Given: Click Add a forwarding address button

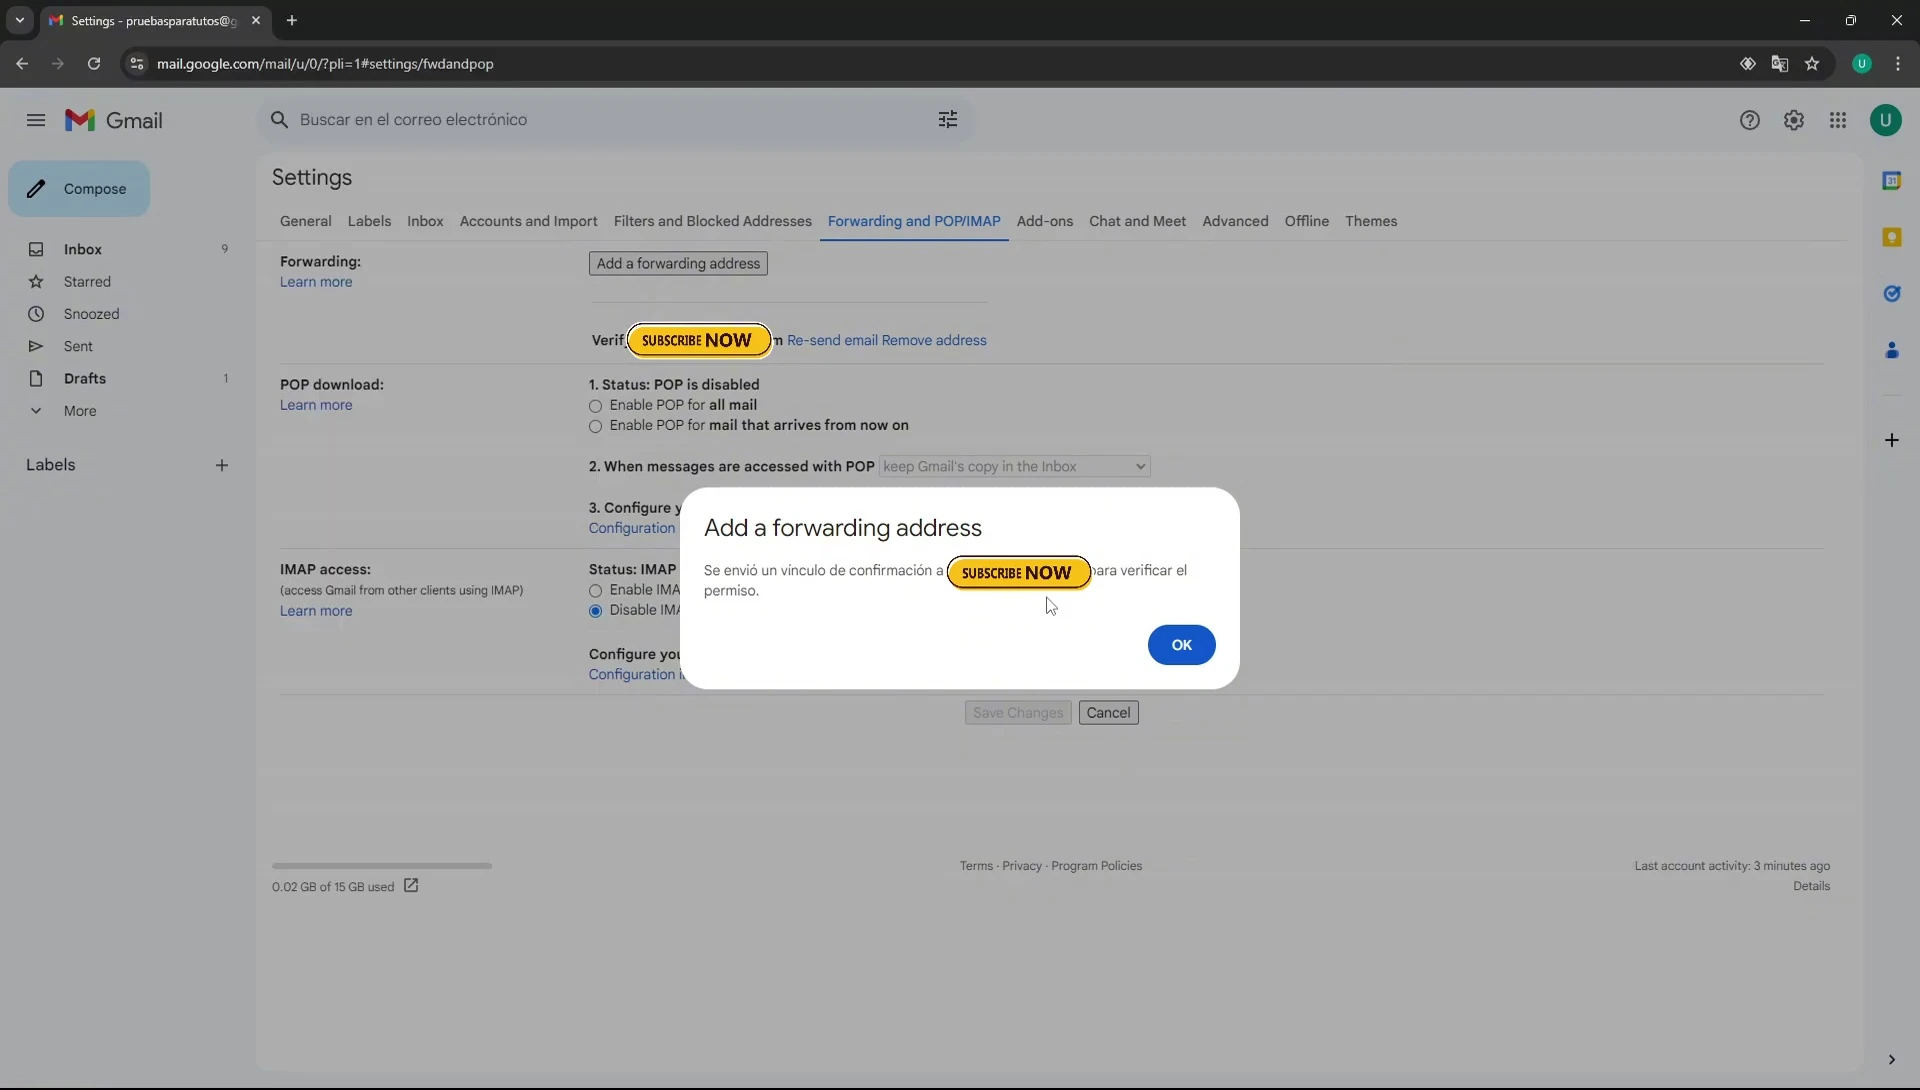Looking at the screenshot, I should (678, 264).
